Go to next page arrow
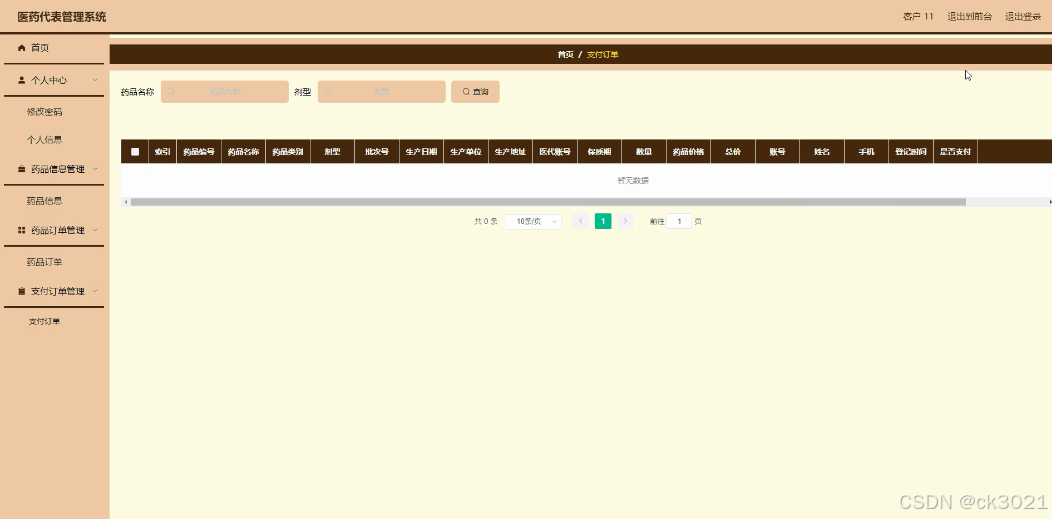1052x519 pixels. click(625, 221)
